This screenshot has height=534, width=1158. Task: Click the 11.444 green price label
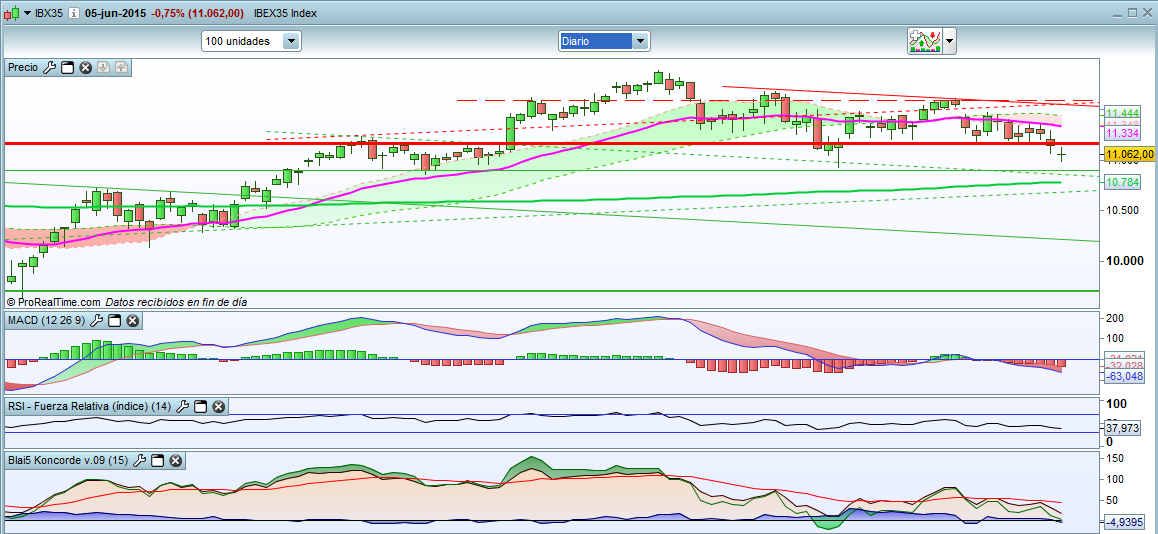coord(1121,112)
